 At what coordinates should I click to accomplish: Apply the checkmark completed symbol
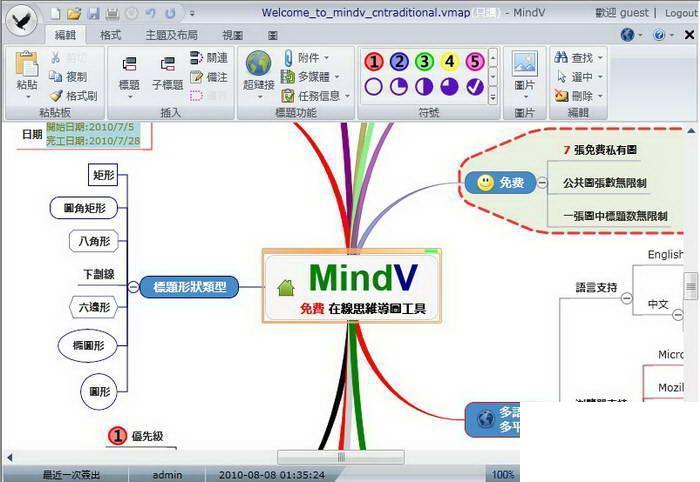(x=475, y=87)
